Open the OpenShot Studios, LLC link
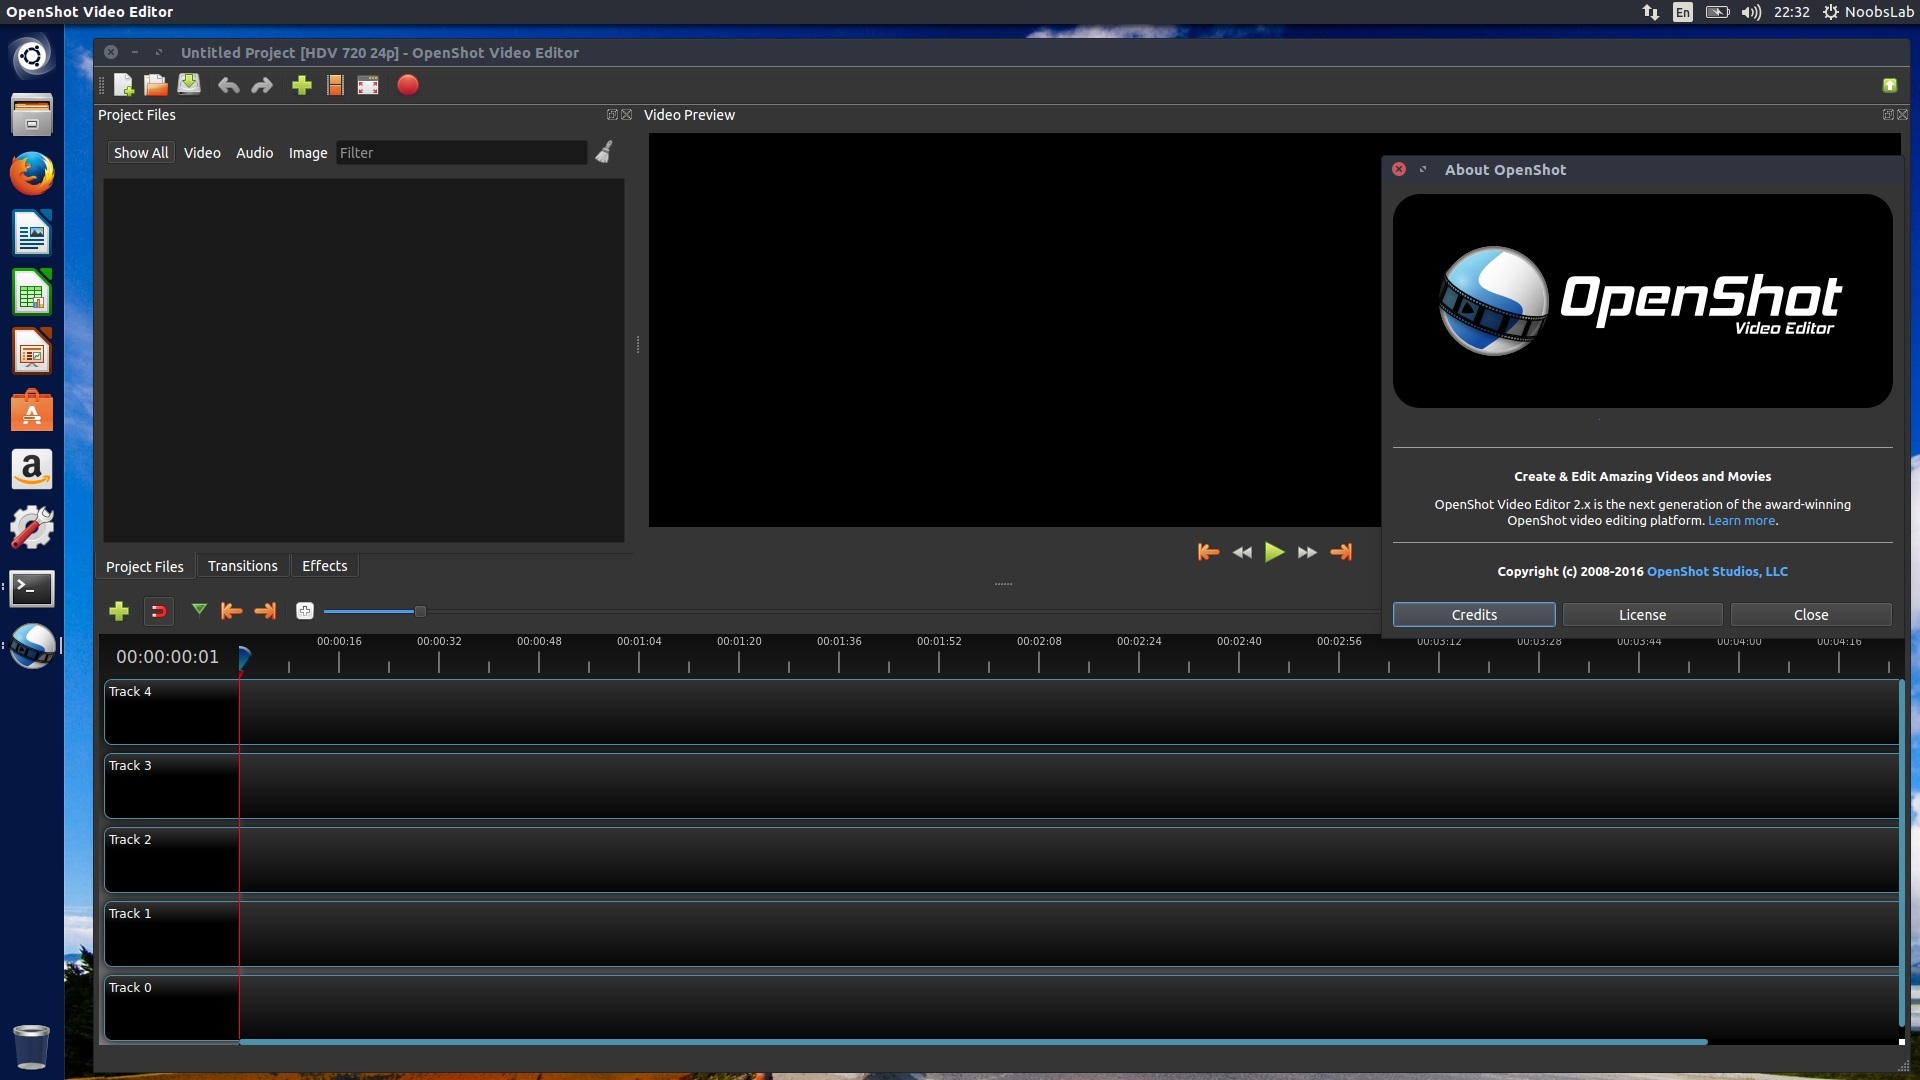The image size is (1920, 1080). (x=1717, y=571)
